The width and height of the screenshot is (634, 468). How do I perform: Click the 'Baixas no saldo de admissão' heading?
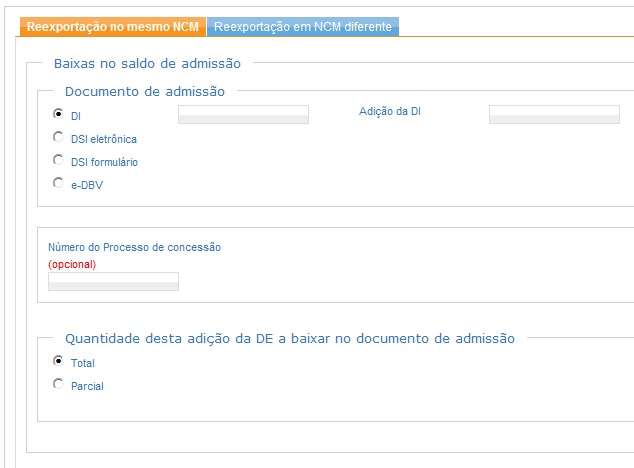click(x=147, y=64)
